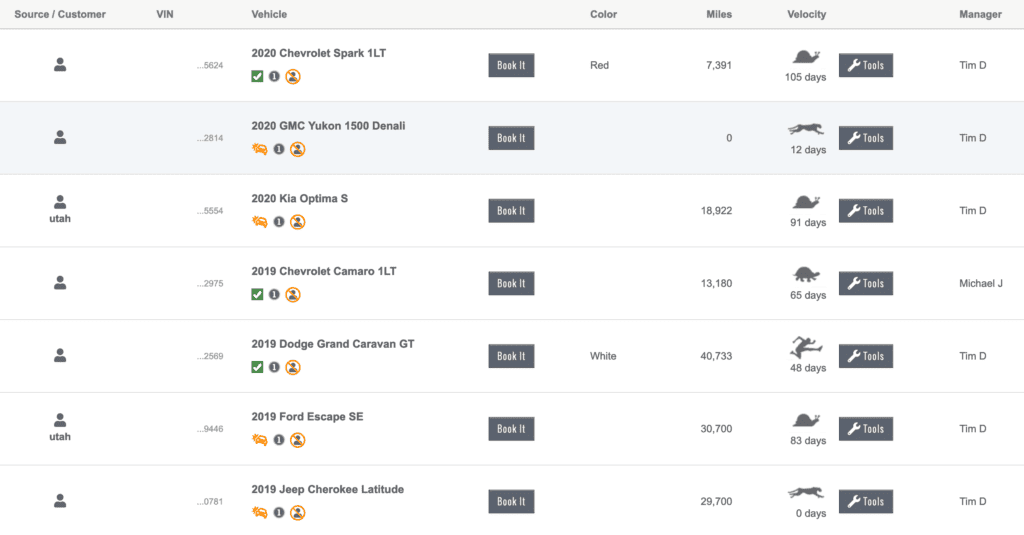Image resolution: width=1024 pixels, height=535 pixels.
Task: Click Book It for the 2019 Chevrolet Camaro
Action: [x=511, y=284]
